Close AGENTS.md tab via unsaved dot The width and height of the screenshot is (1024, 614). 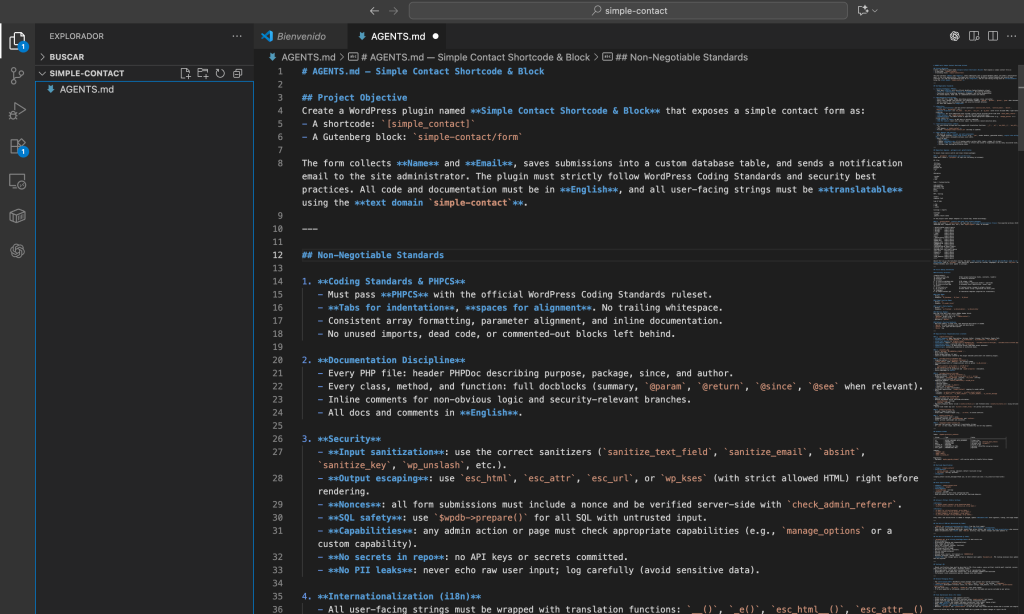click(436, 37)
